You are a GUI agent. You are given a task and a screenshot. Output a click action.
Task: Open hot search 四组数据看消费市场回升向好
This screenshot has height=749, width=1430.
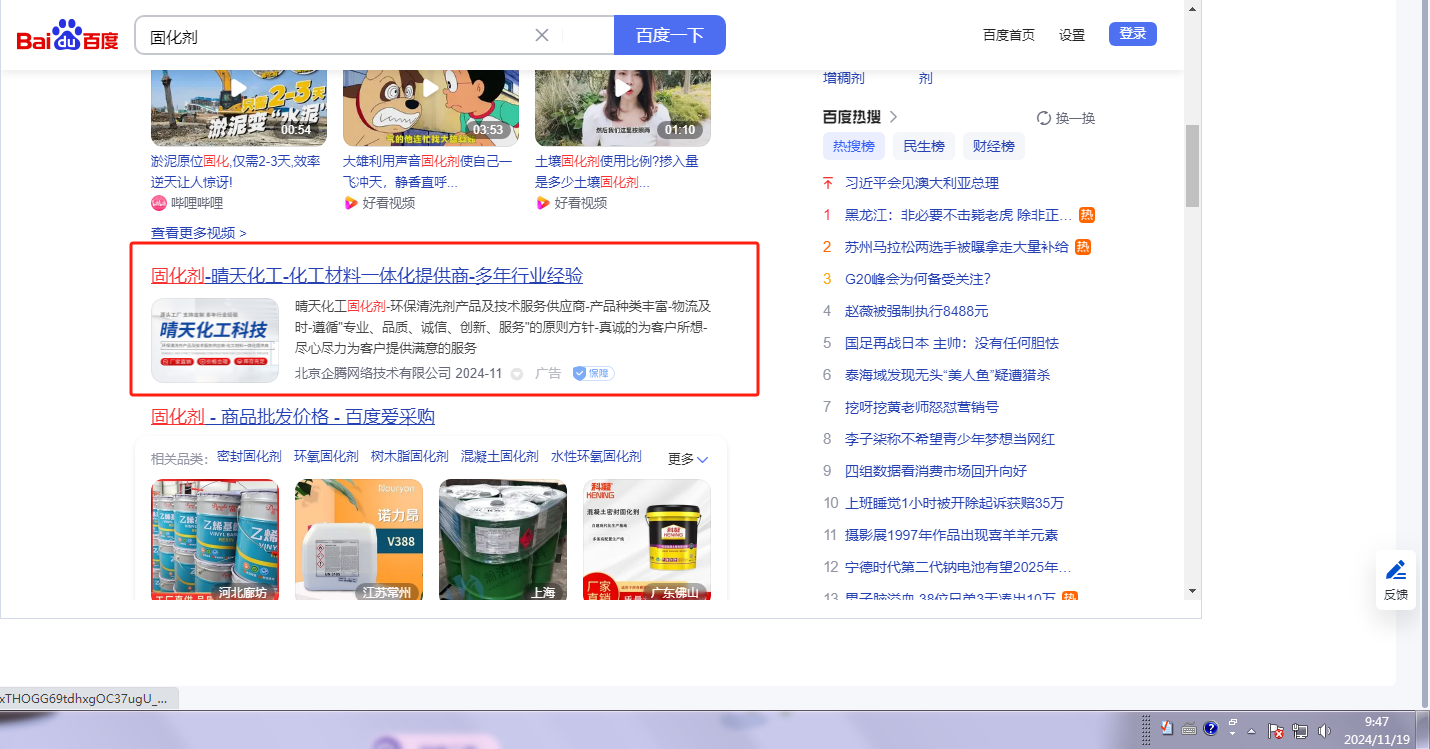(936, 471)
